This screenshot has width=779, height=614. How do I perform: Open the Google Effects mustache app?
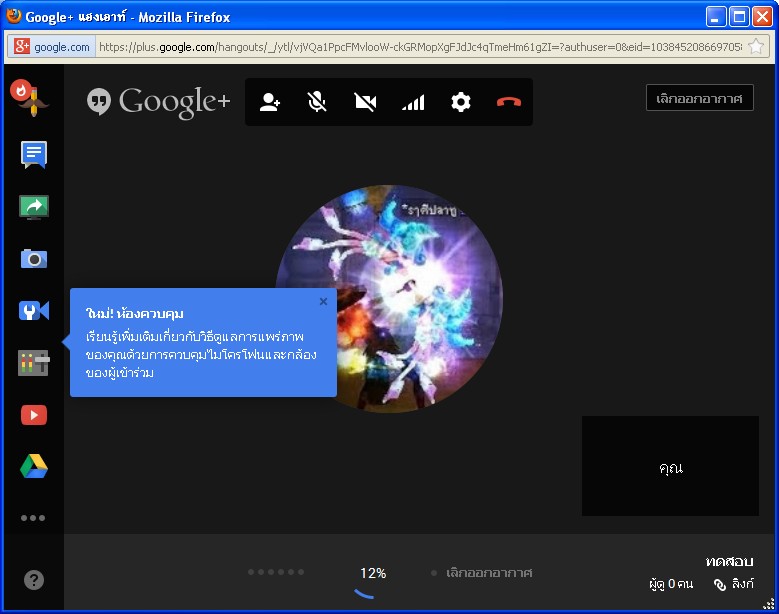[30, 98]
